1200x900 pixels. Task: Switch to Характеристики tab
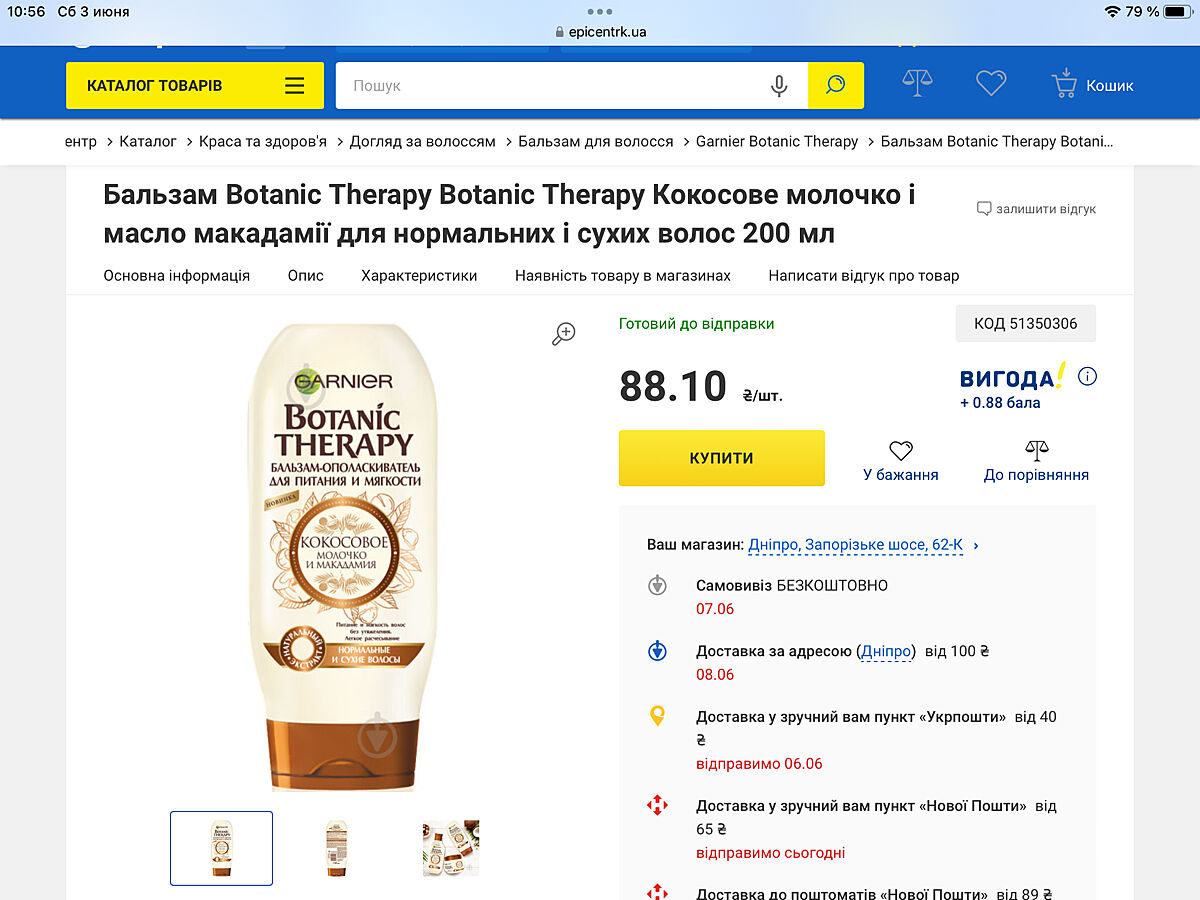click(419, 276)
